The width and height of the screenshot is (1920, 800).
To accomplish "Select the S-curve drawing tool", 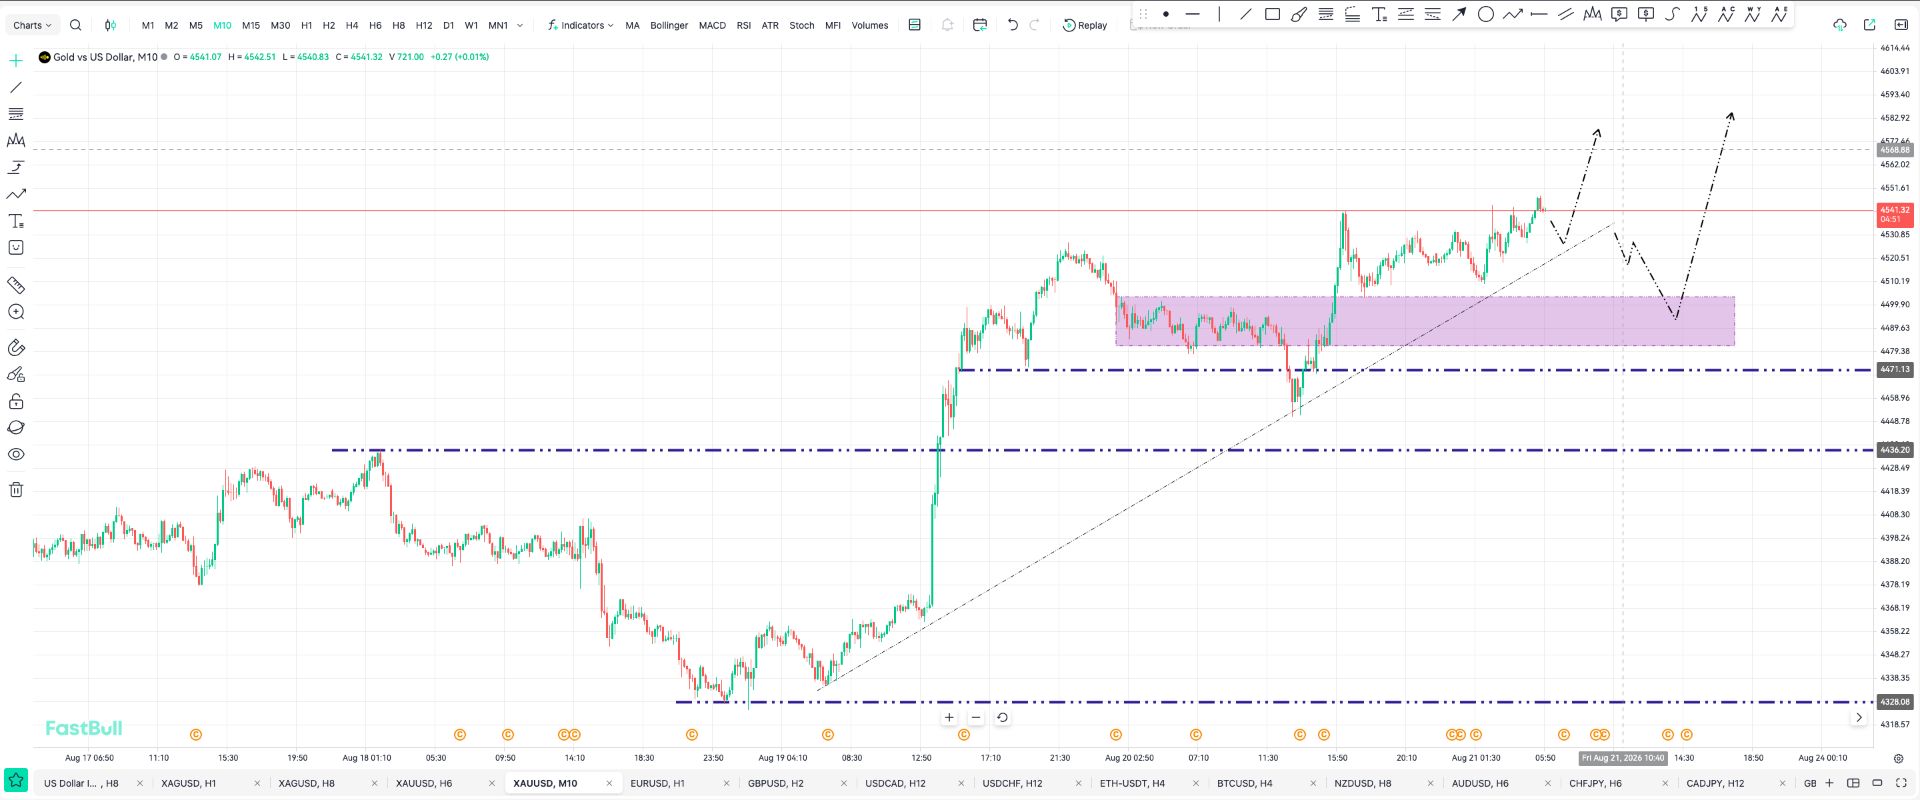I will [x=1672, y=14].
